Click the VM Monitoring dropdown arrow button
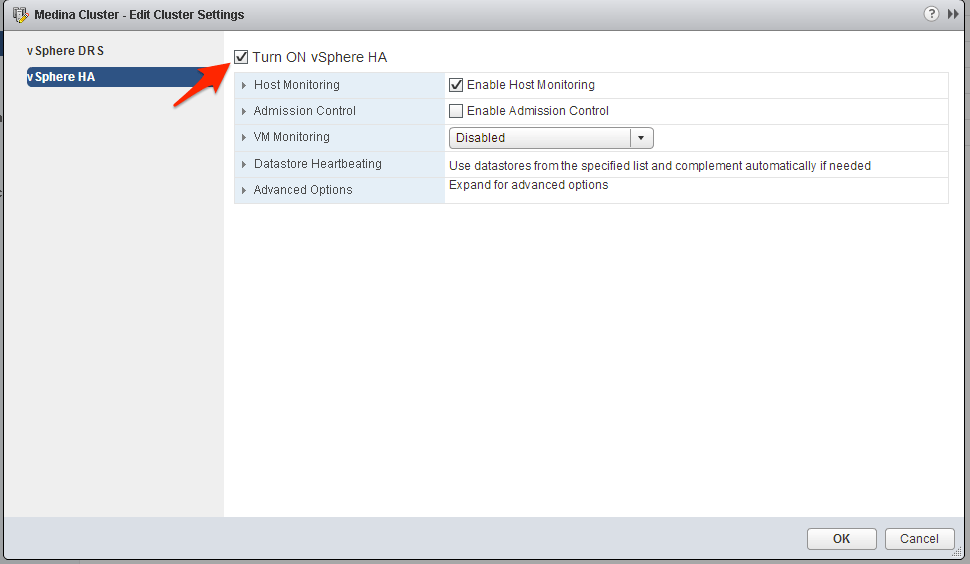Image resolution: width=970 pixels, height=564 pixels. [x=641, y=138]
